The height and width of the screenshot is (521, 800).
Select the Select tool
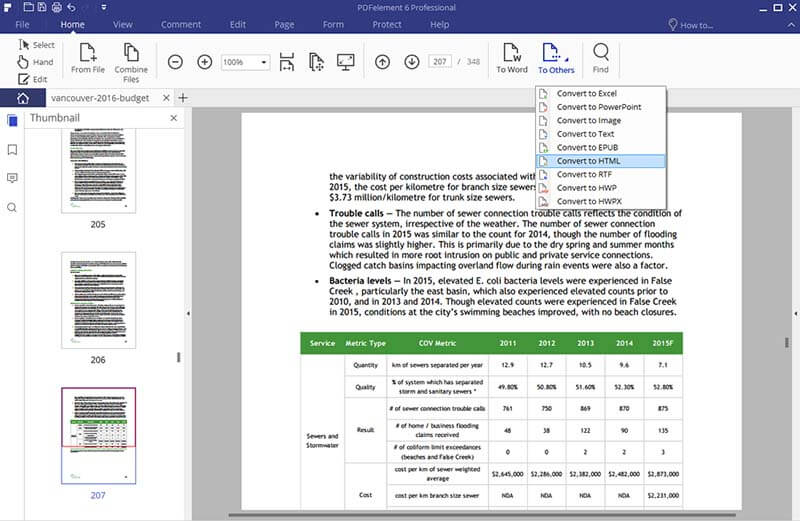[x=36, y=45]
